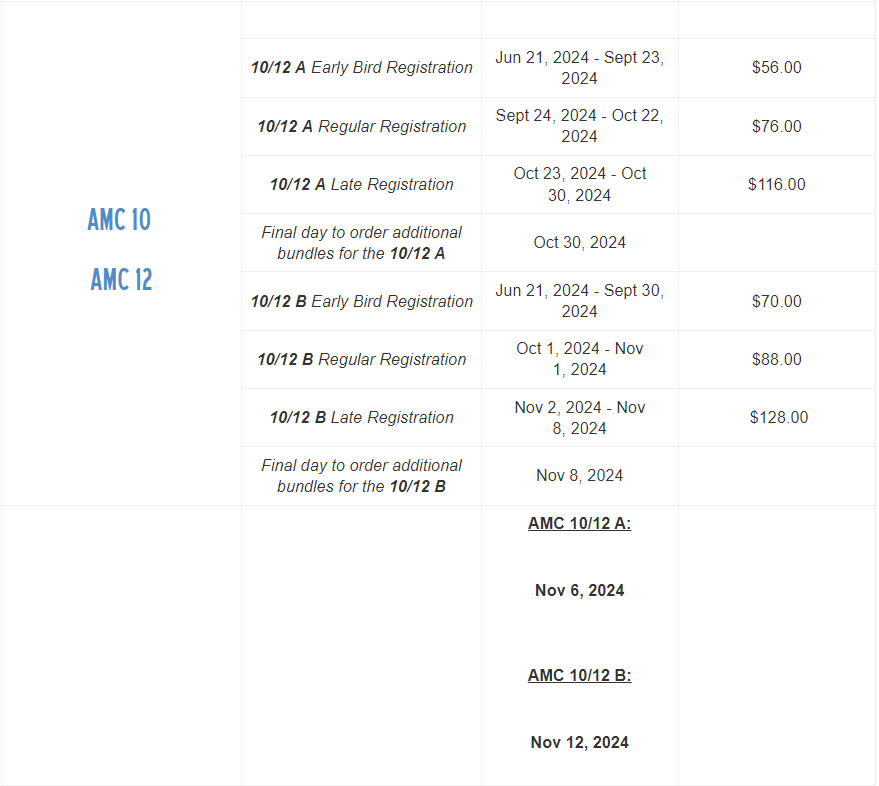Select the 10/12 A Early Bird Registration label
This screenshot has width=879, height=786.
(x=361, y=68)
